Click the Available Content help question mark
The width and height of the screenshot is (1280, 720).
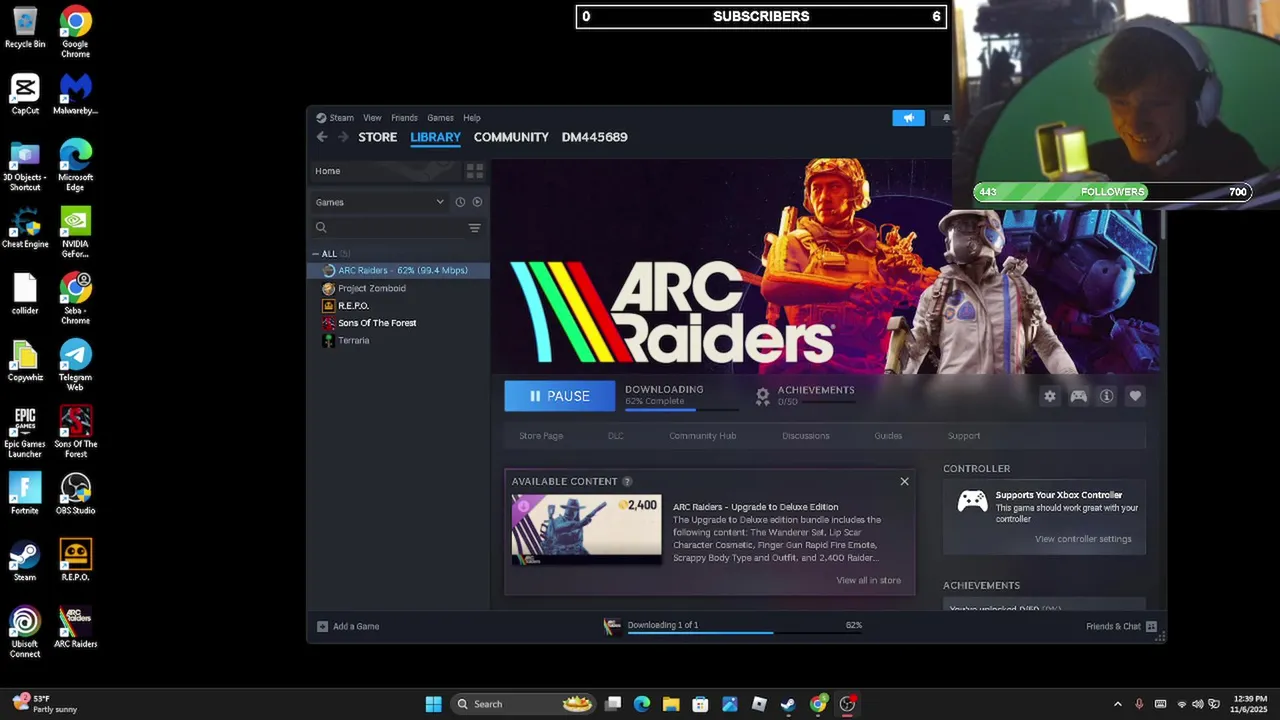tap(627, 482)
